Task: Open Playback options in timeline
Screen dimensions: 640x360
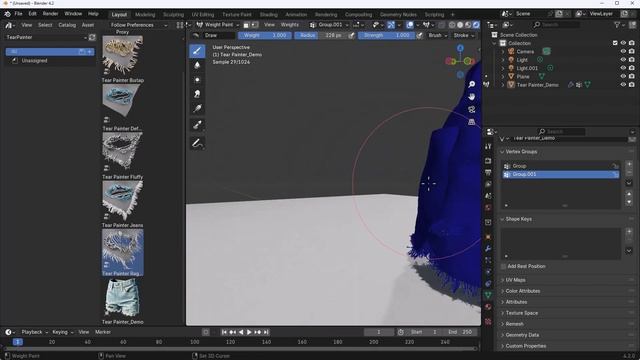Action: 35,332
